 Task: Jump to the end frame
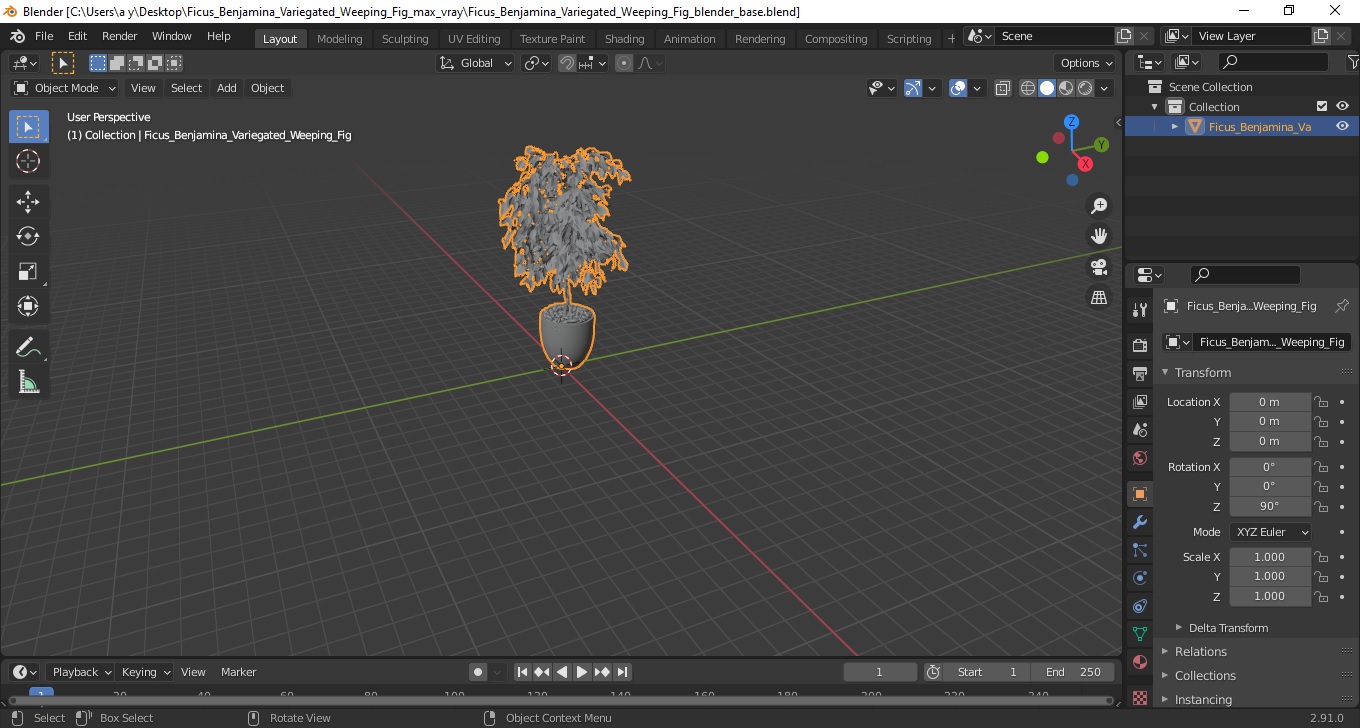coord(622,672)
